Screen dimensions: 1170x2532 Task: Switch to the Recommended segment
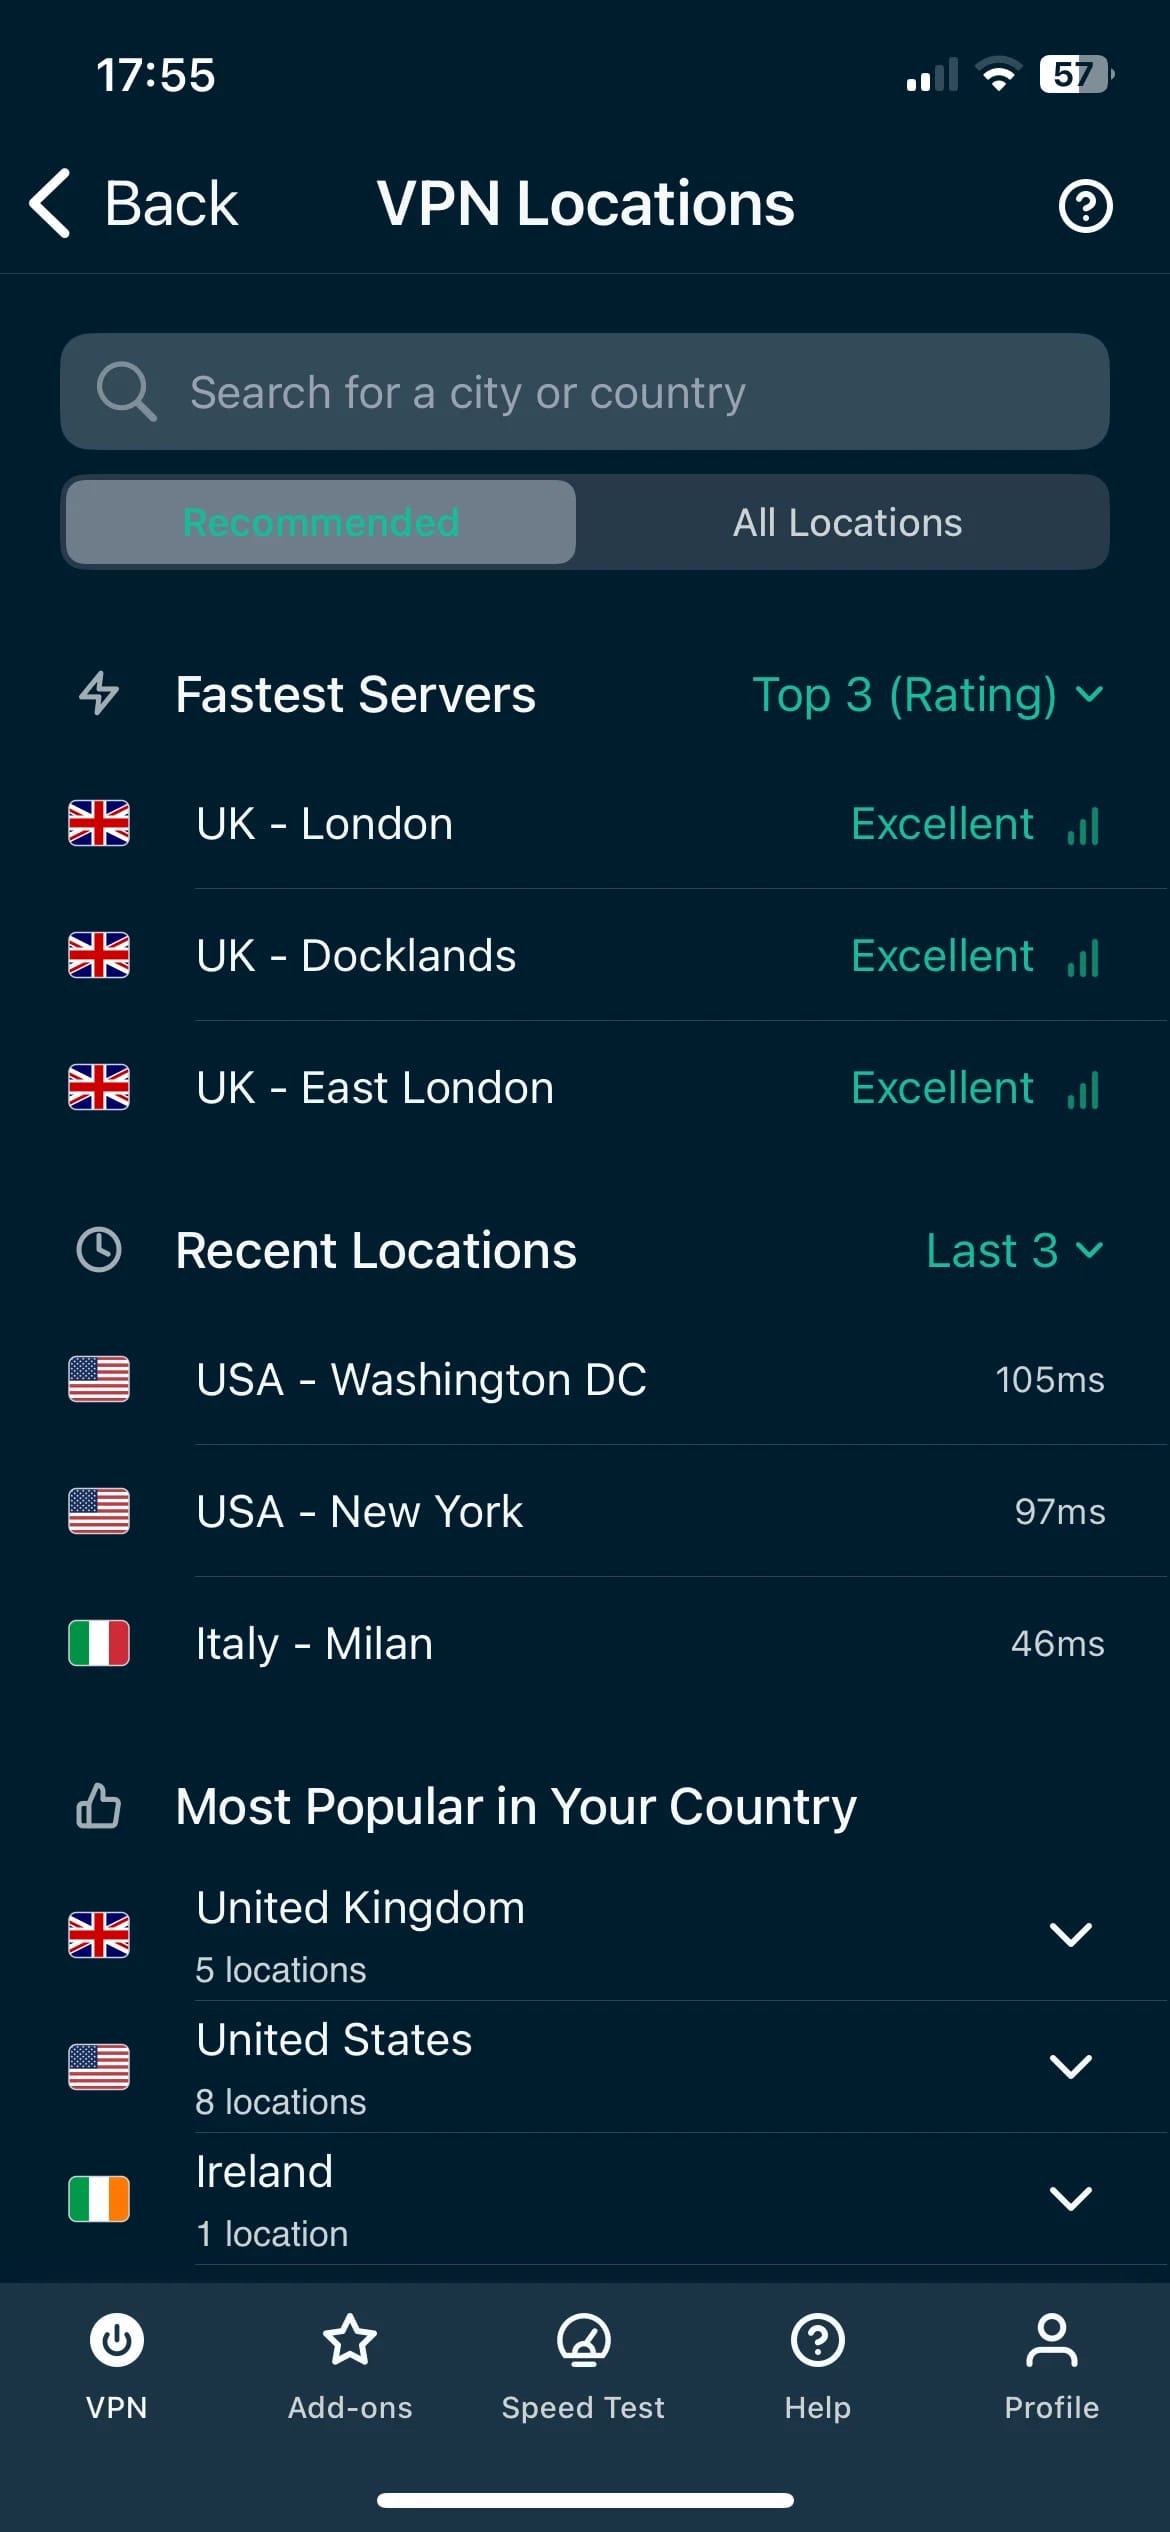point(321,522)
